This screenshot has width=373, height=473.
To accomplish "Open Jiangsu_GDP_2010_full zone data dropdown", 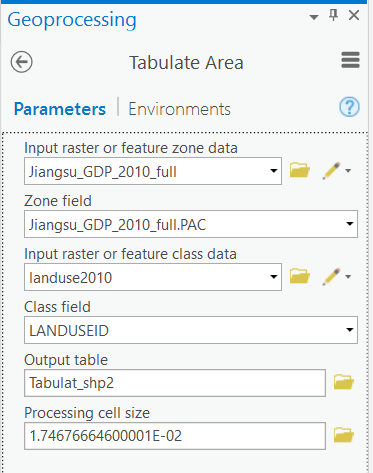I will [x=274, y=171].
